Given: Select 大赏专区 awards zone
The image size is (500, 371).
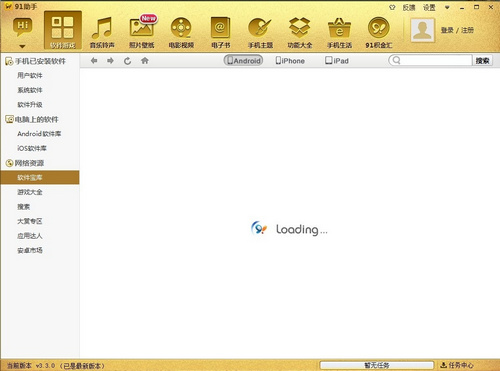Looking at the screenshot, I should [30, 221].
